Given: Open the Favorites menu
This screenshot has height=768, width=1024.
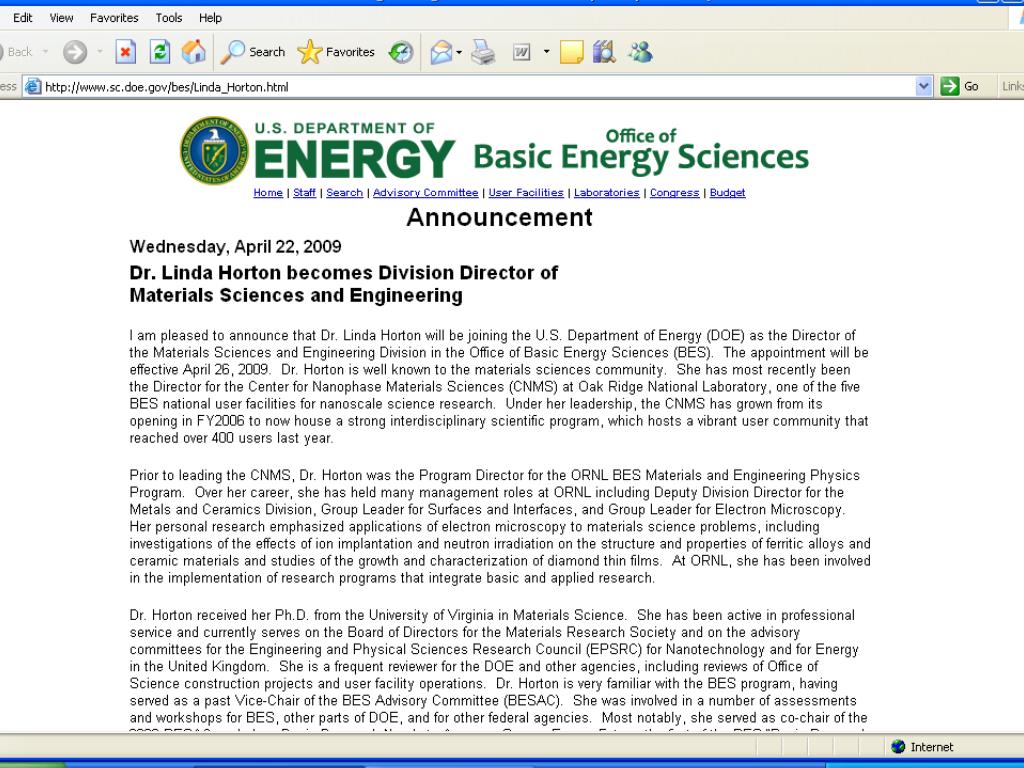Looking at the screenshot, I should pyautogui.click(x=114, y=18).
